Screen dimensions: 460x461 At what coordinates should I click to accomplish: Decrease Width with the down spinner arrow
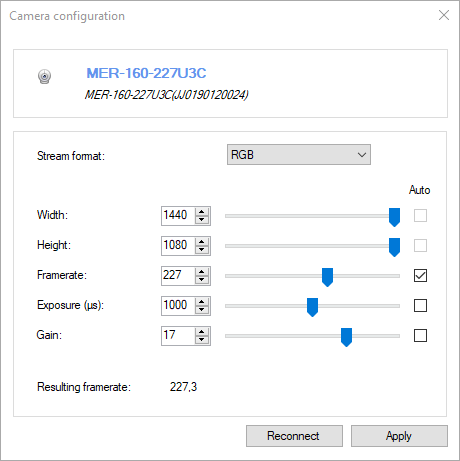click(202, 220)
